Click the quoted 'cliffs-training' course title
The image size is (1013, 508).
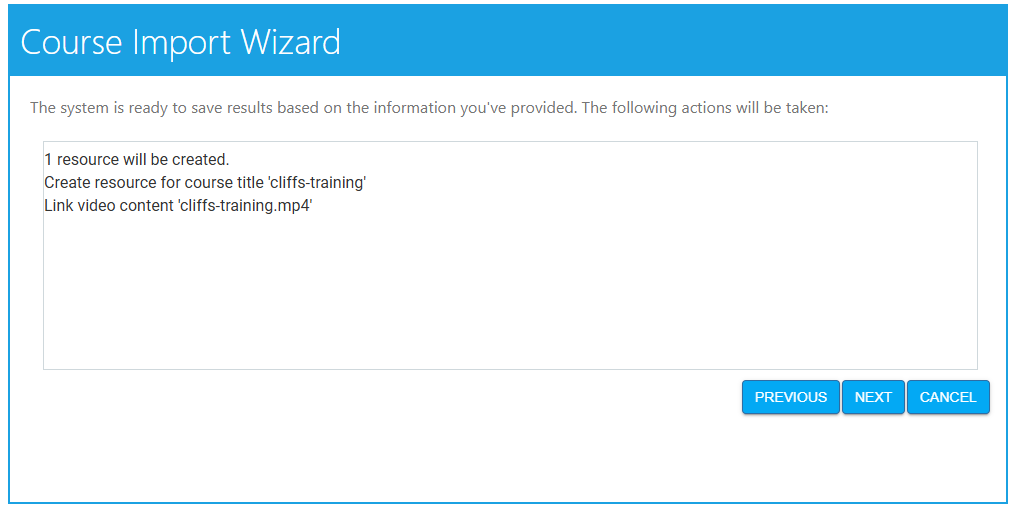(x=317, y=183)
